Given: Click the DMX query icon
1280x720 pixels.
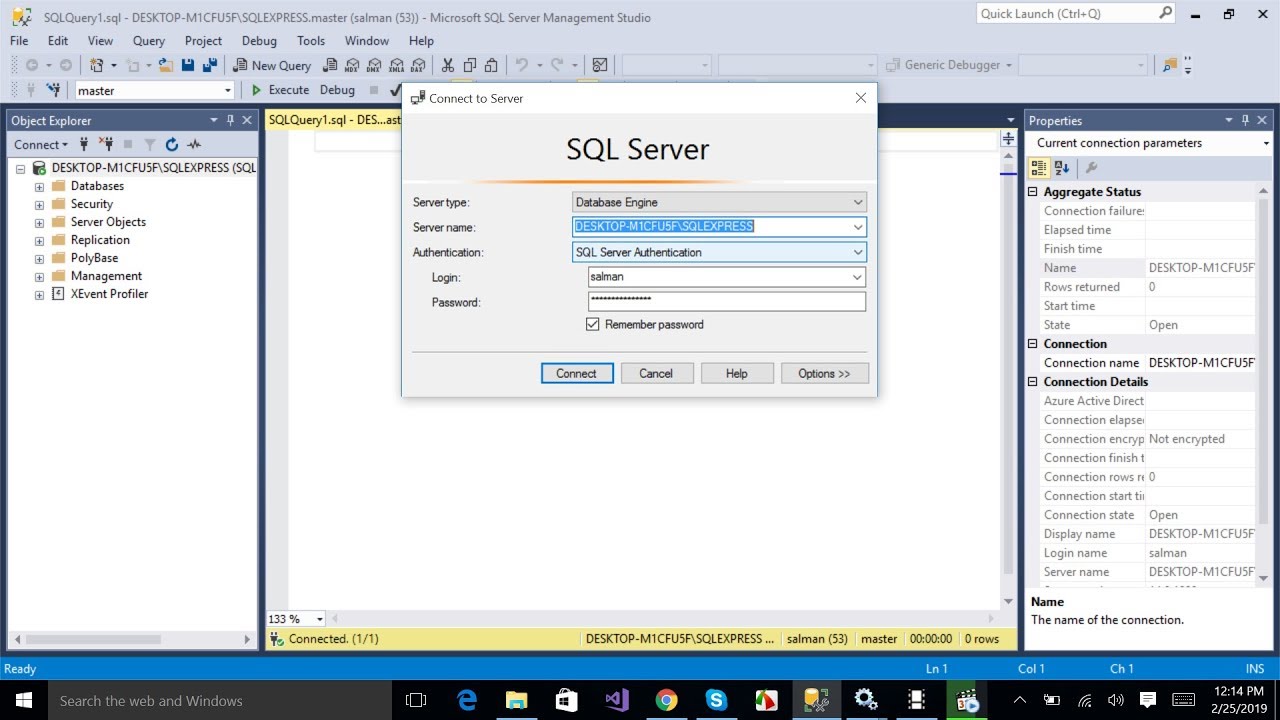Looking at the screenshot, I should [x=374, y=65].
